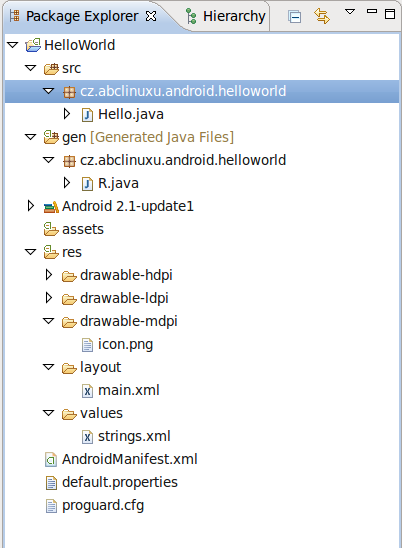
Task: Expand the Hello.java node
Action: (x=66, y=114)
